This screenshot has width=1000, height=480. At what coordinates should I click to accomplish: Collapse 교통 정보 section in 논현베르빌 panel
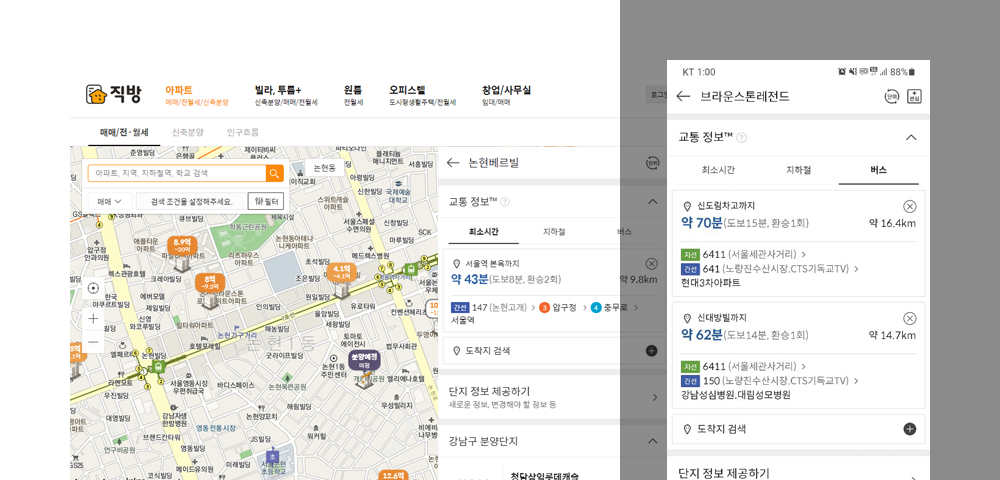point(652,202)
